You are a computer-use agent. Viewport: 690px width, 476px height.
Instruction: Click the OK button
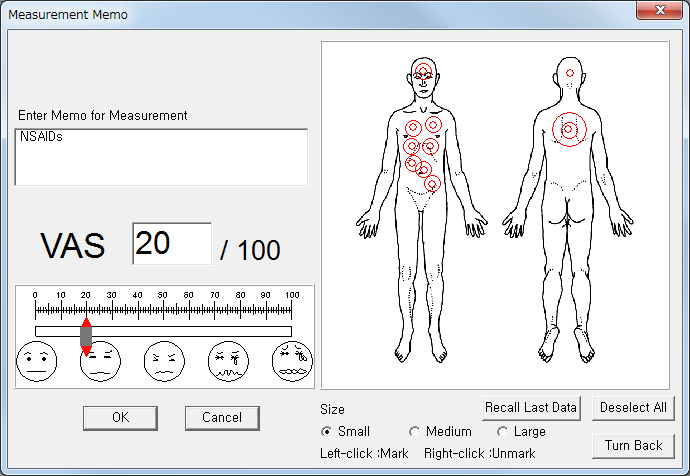pos(120,417)
